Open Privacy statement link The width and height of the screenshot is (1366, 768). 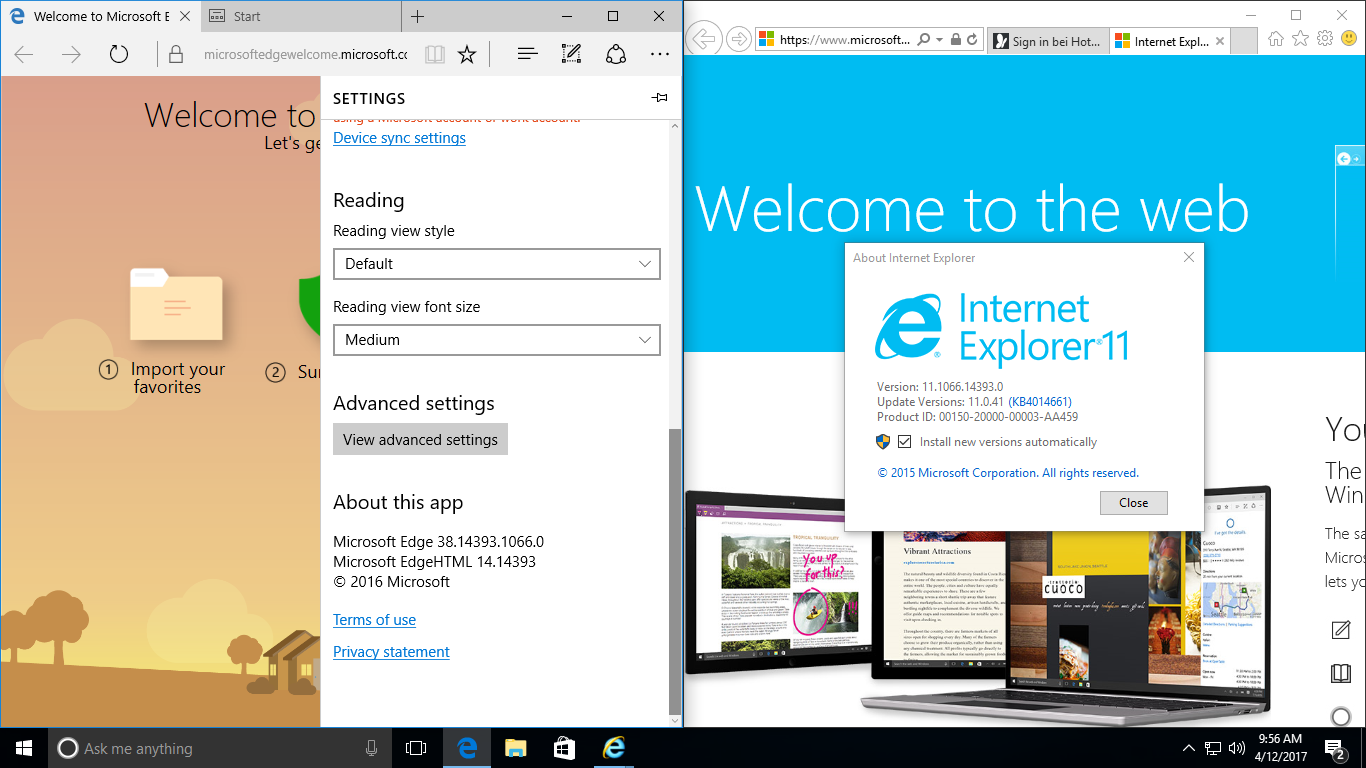tap(391, 652)
